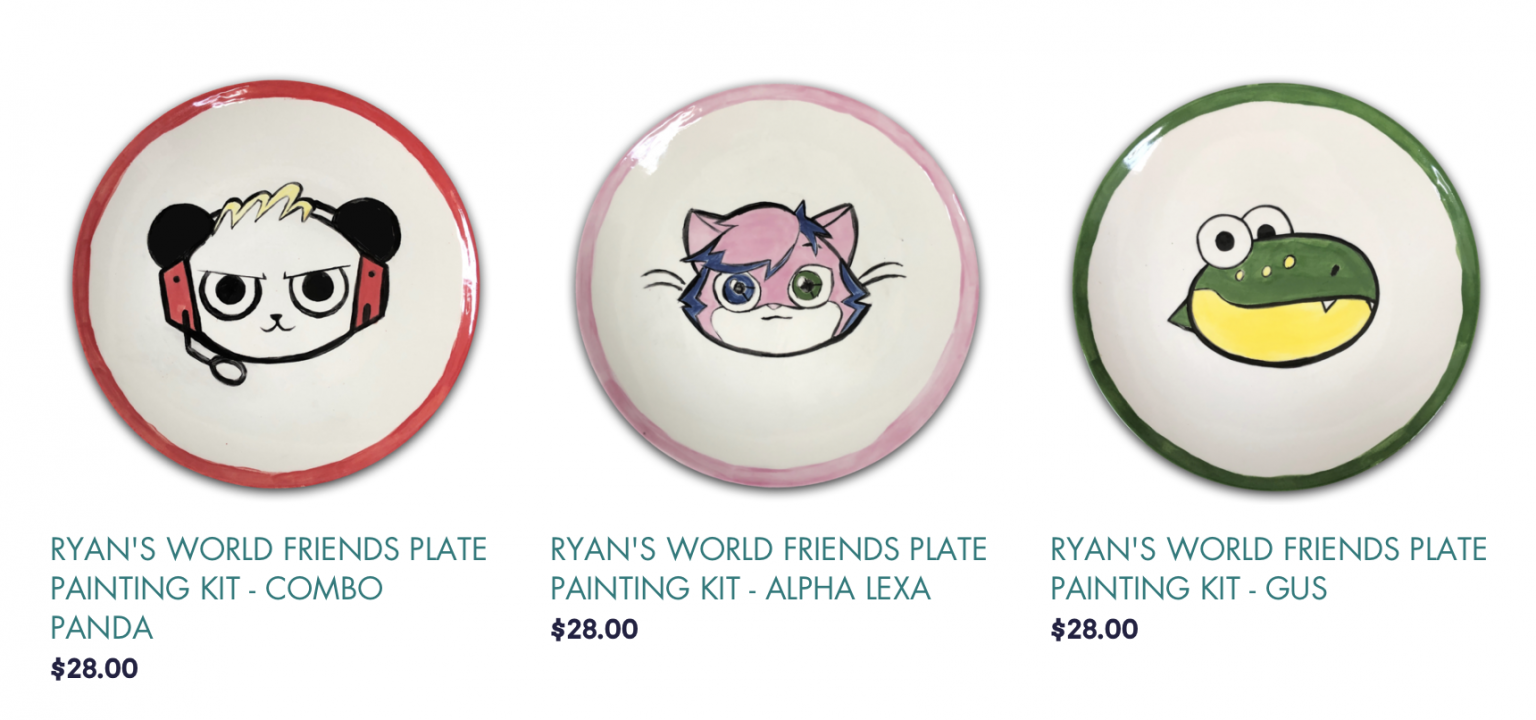
Task: Open the Combo Panda plate product image
Action: click(276, 284)
